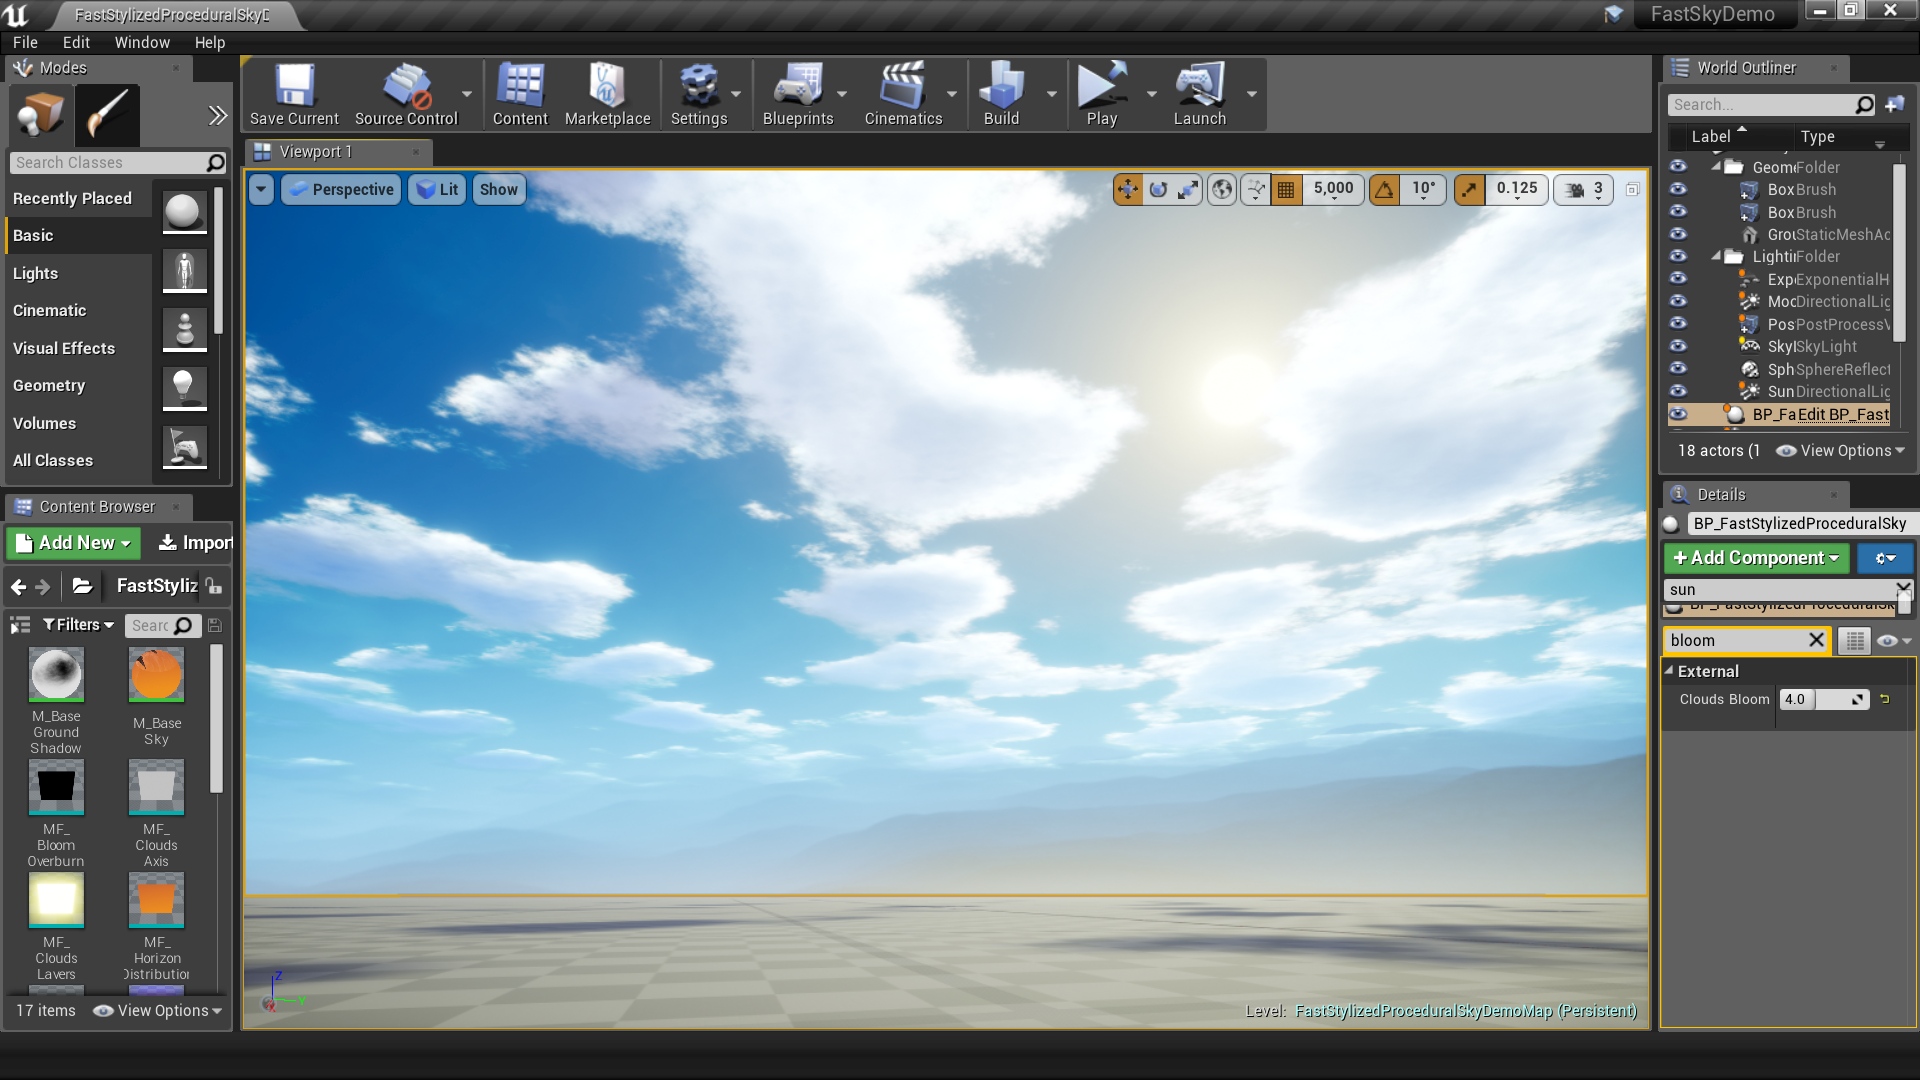Toggle visibility of SunDirectionalLic actor
The width and height of the screenshot is (1920, 1080).
coord(1677,390)
